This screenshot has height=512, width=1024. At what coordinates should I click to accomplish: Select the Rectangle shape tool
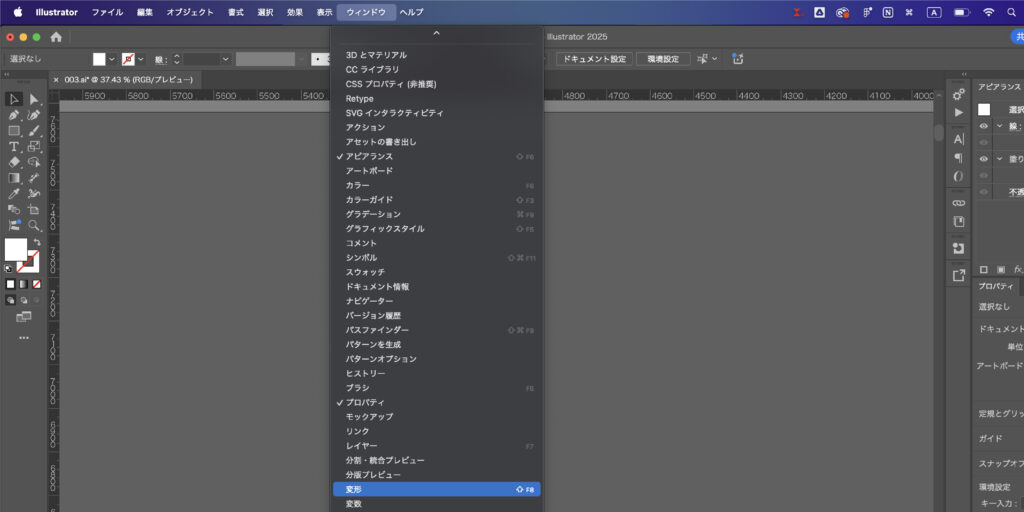click(14, 131)
